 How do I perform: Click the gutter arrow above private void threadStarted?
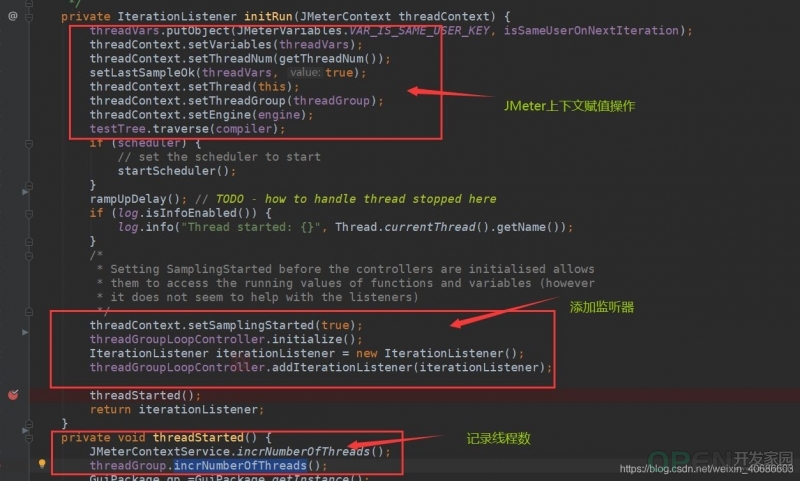[x=25, y=430]
